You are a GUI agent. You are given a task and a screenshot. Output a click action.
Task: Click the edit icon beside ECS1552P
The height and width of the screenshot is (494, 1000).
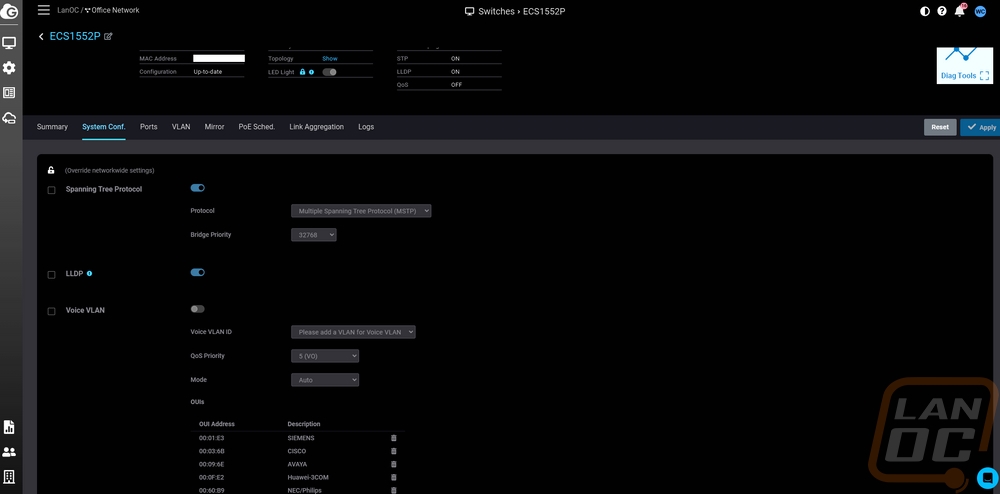(108, 36)
